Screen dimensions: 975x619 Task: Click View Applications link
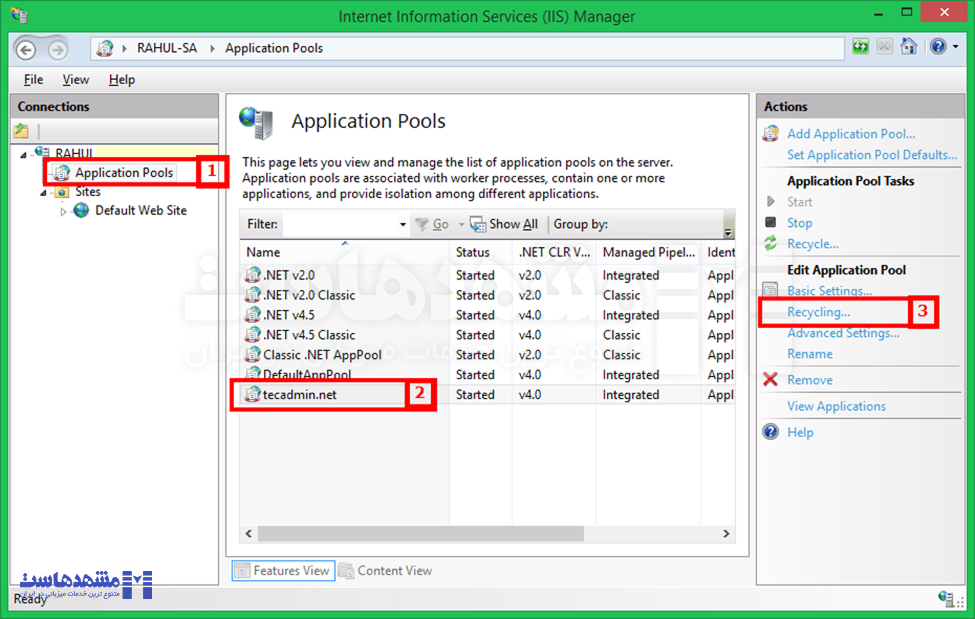click(x=836, y=406)
